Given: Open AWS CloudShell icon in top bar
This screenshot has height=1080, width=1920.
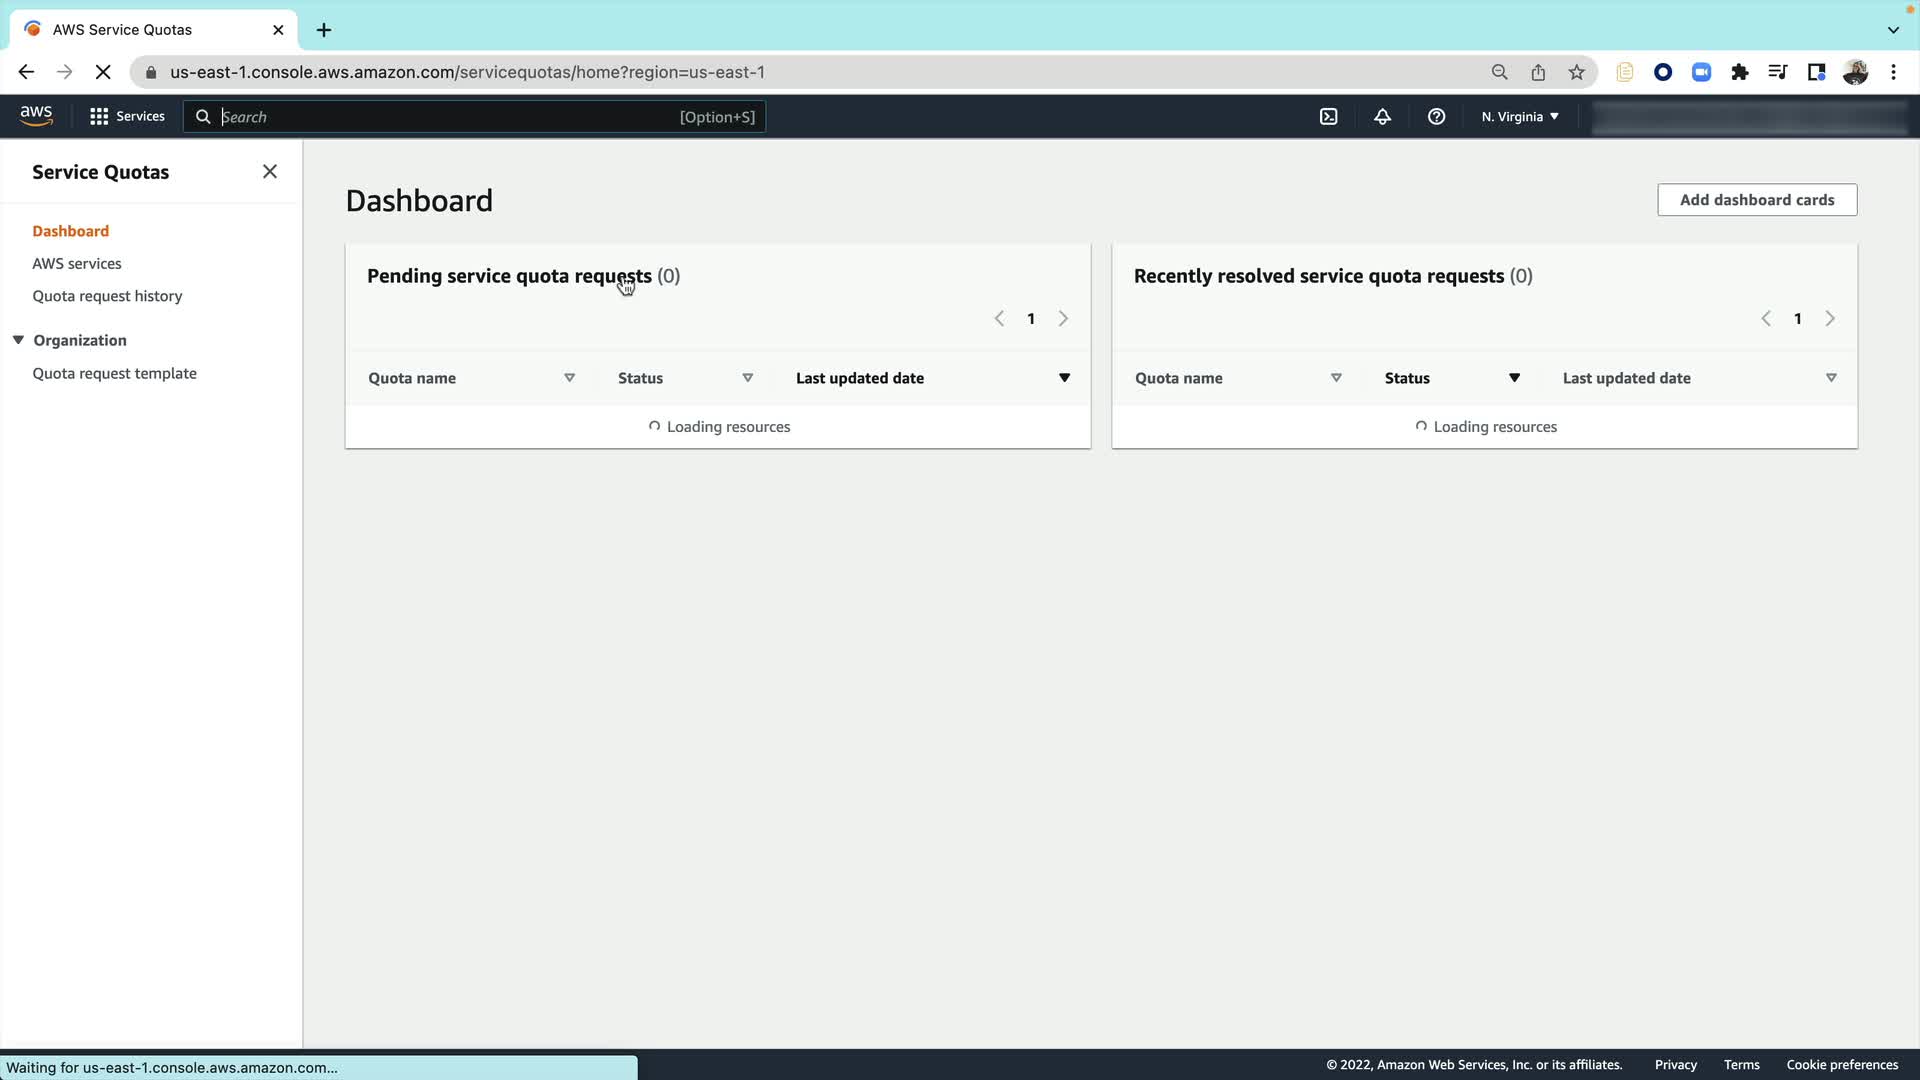Looking at the screenshot, I should [x=1328, y=117].
